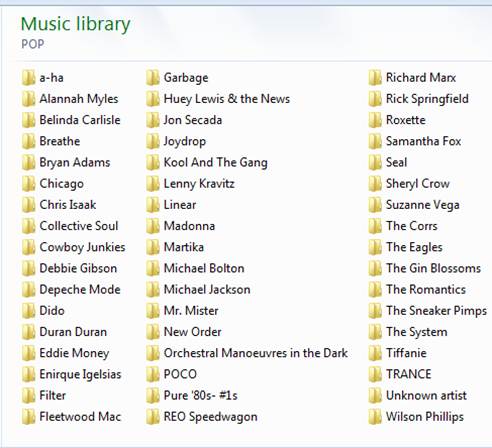The height and width of the screenshot is (448, 492).
Task: Click the Eddie Money folder icon
Action: (29, 353)
